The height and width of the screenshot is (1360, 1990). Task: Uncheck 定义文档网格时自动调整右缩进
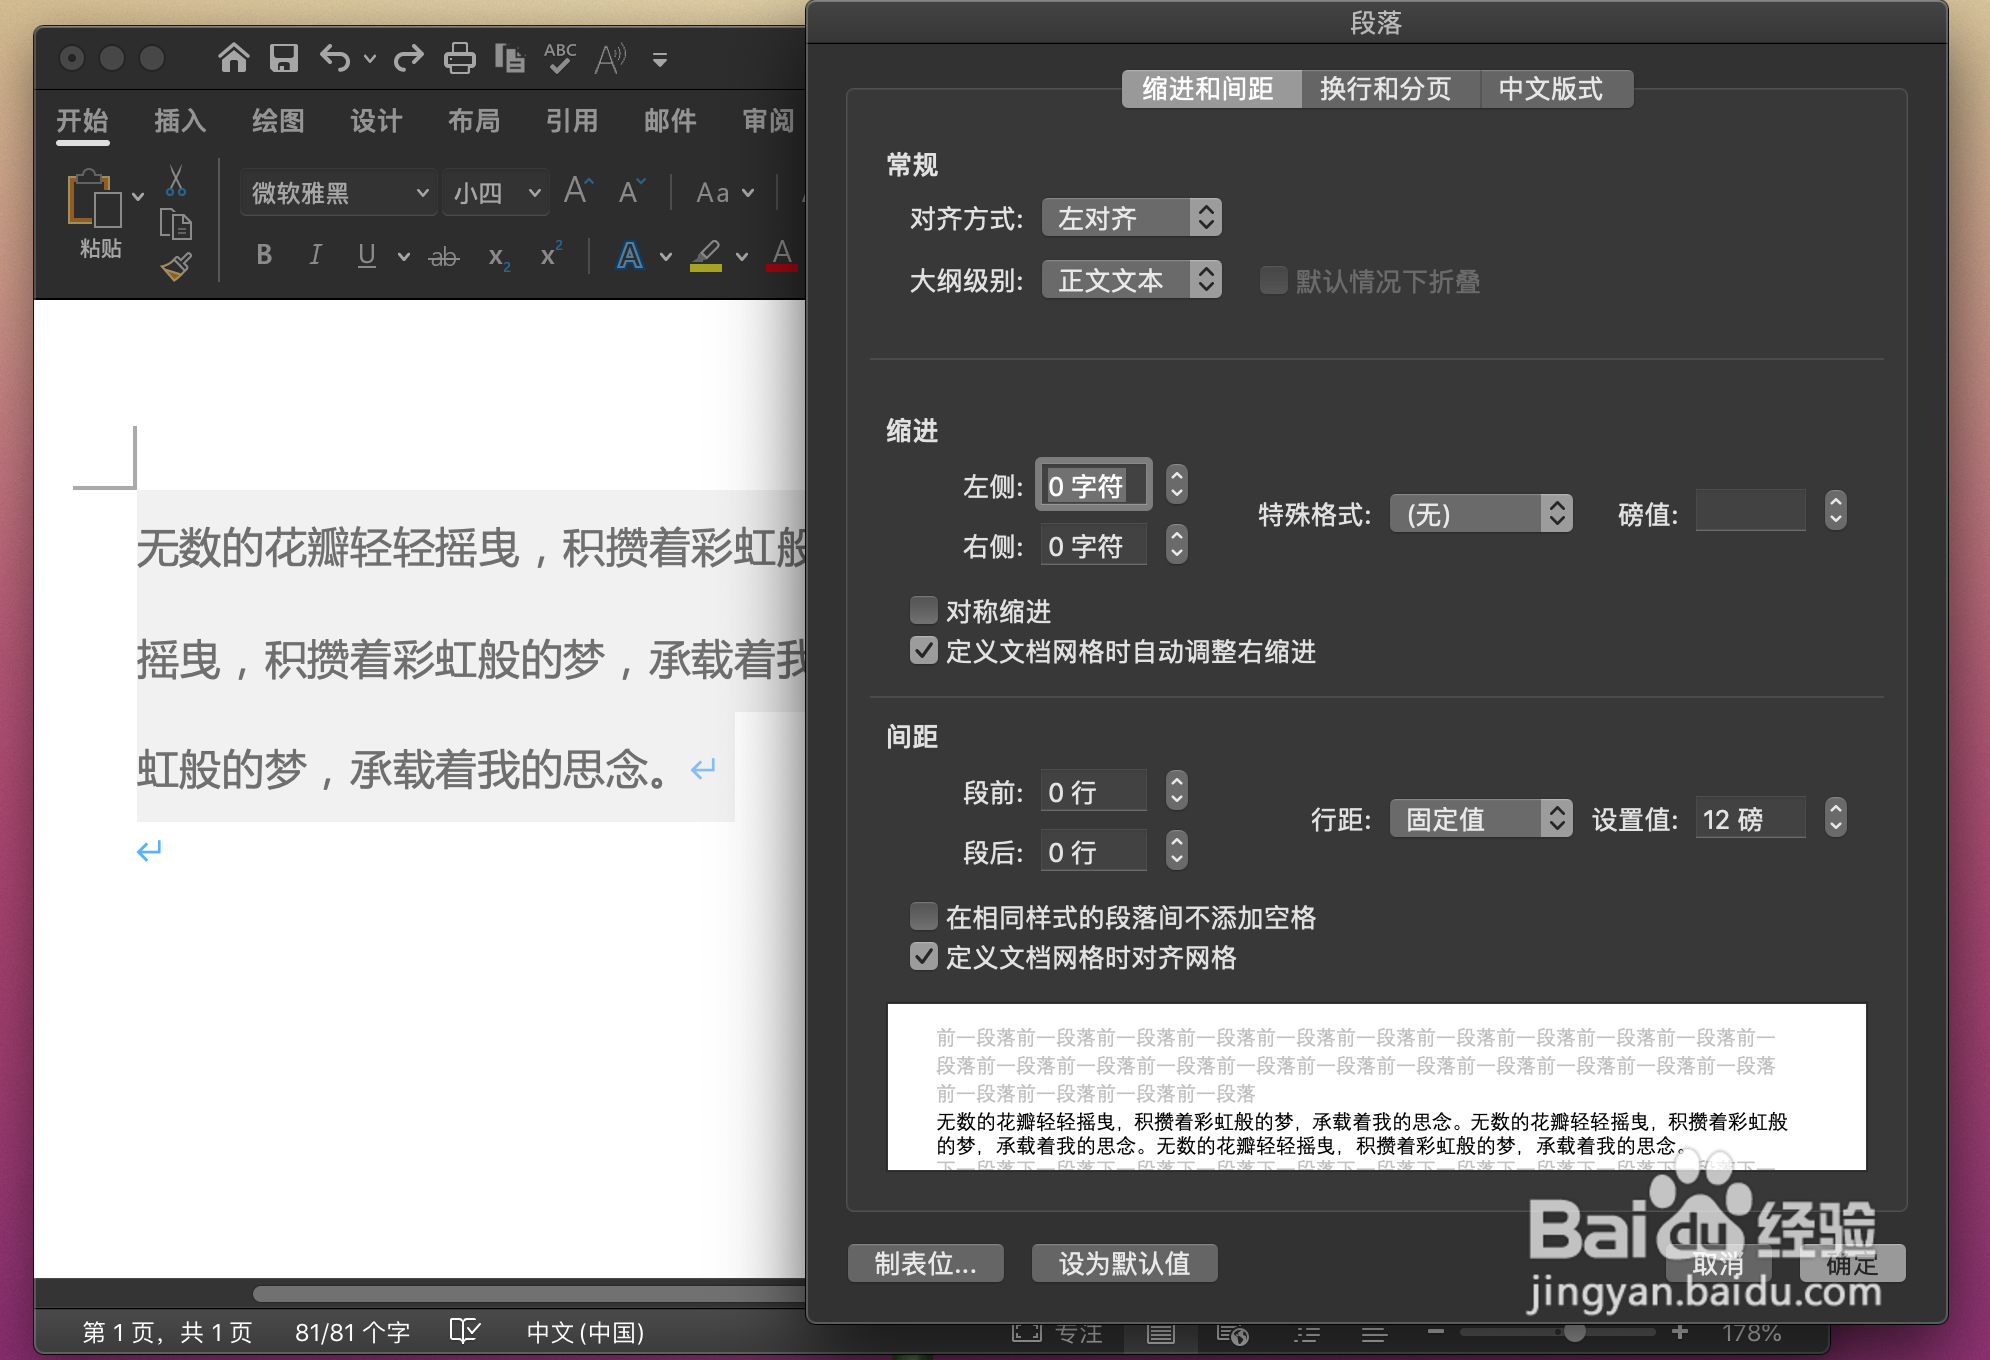(922, 651)
